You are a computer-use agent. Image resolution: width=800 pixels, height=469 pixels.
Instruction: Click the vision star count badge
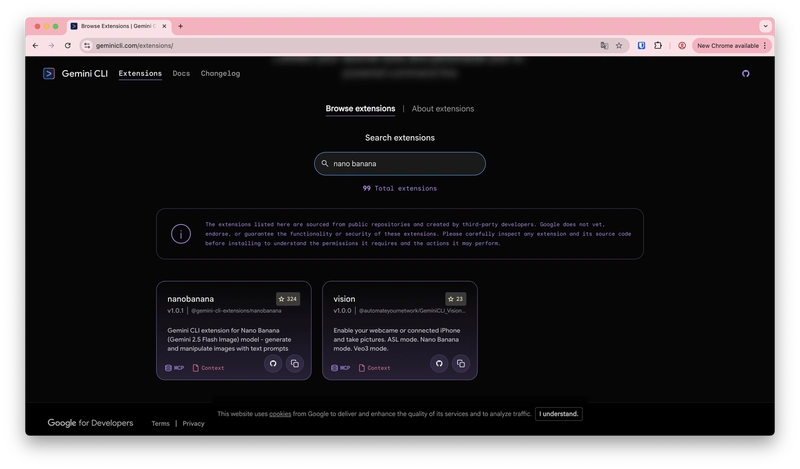[x=455, y=299]
